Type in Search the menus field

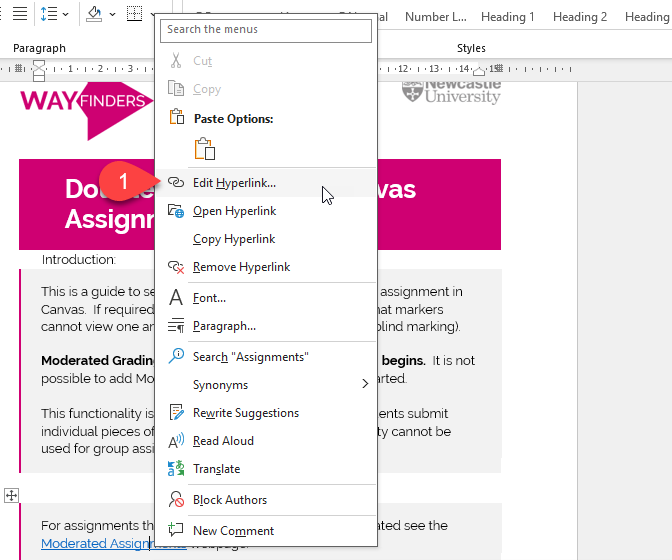(x=266, y=30)
